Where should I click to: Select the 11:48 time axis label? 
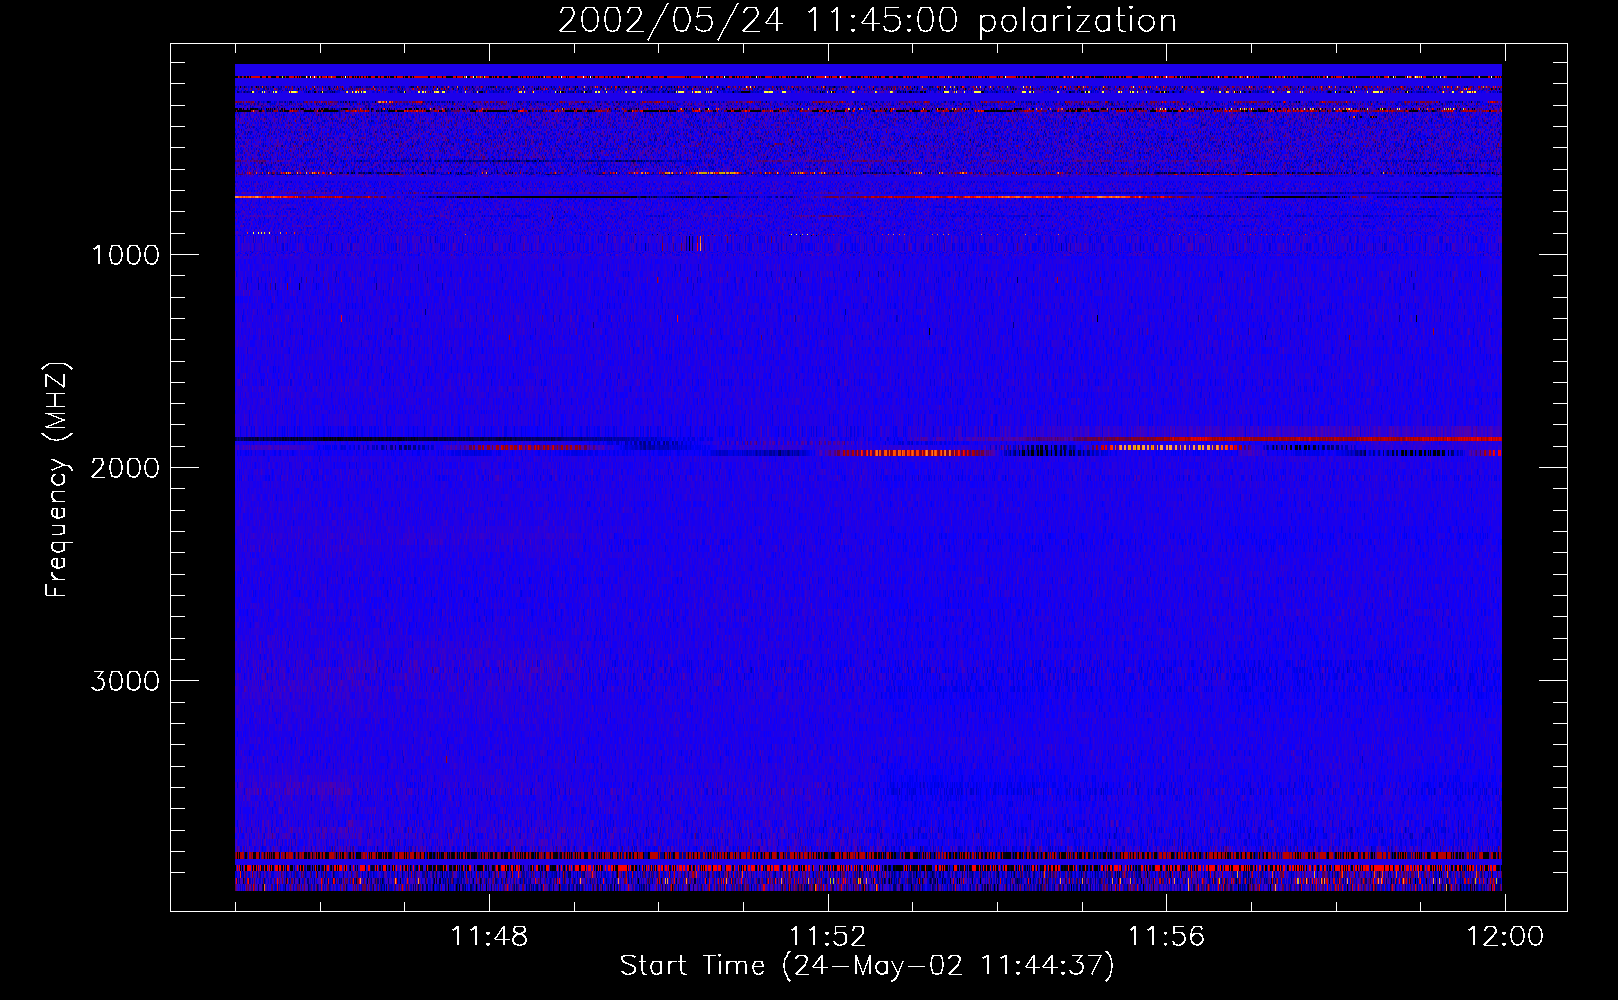pos(489,937)
